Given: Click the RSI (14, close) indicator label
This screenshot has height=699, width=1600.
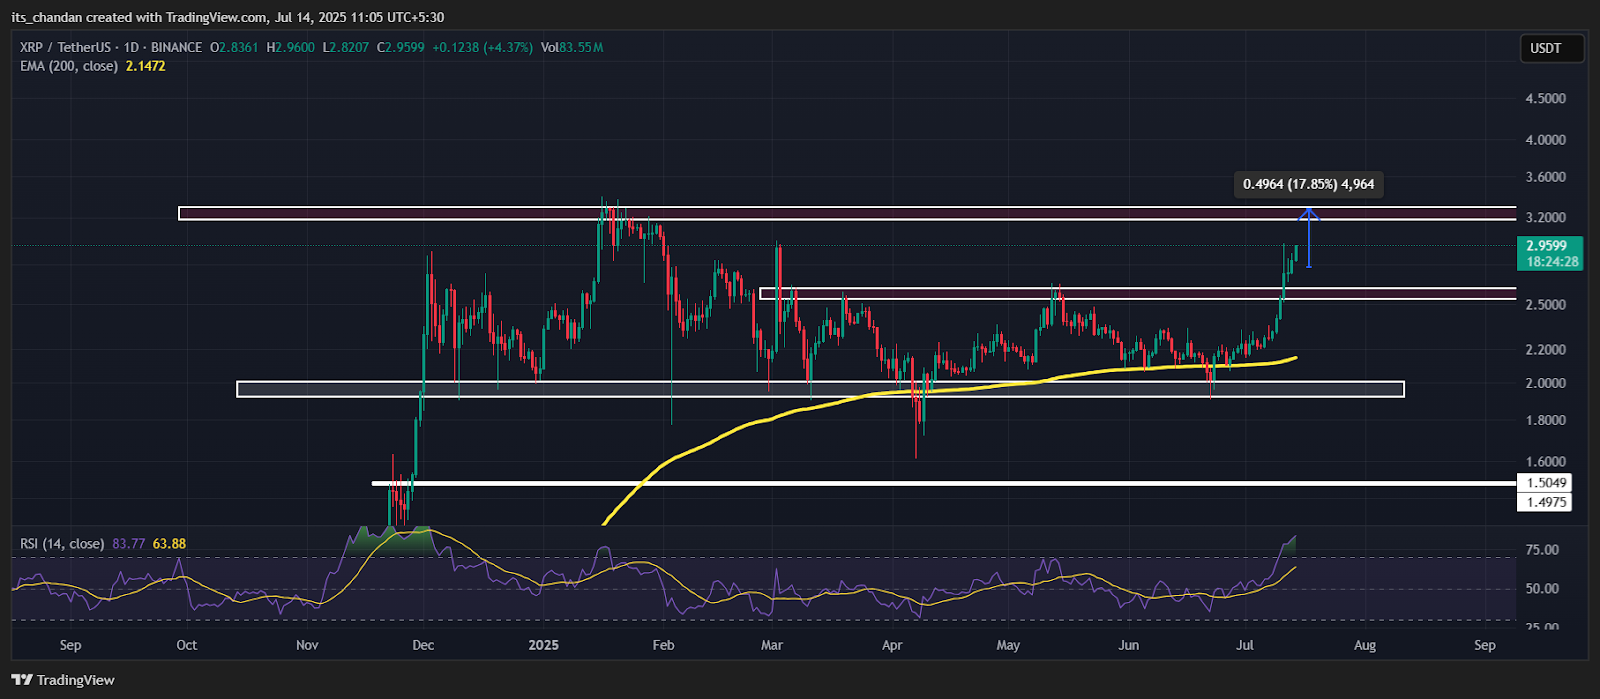Looking at the screenshot, I should tap(62, 544).
